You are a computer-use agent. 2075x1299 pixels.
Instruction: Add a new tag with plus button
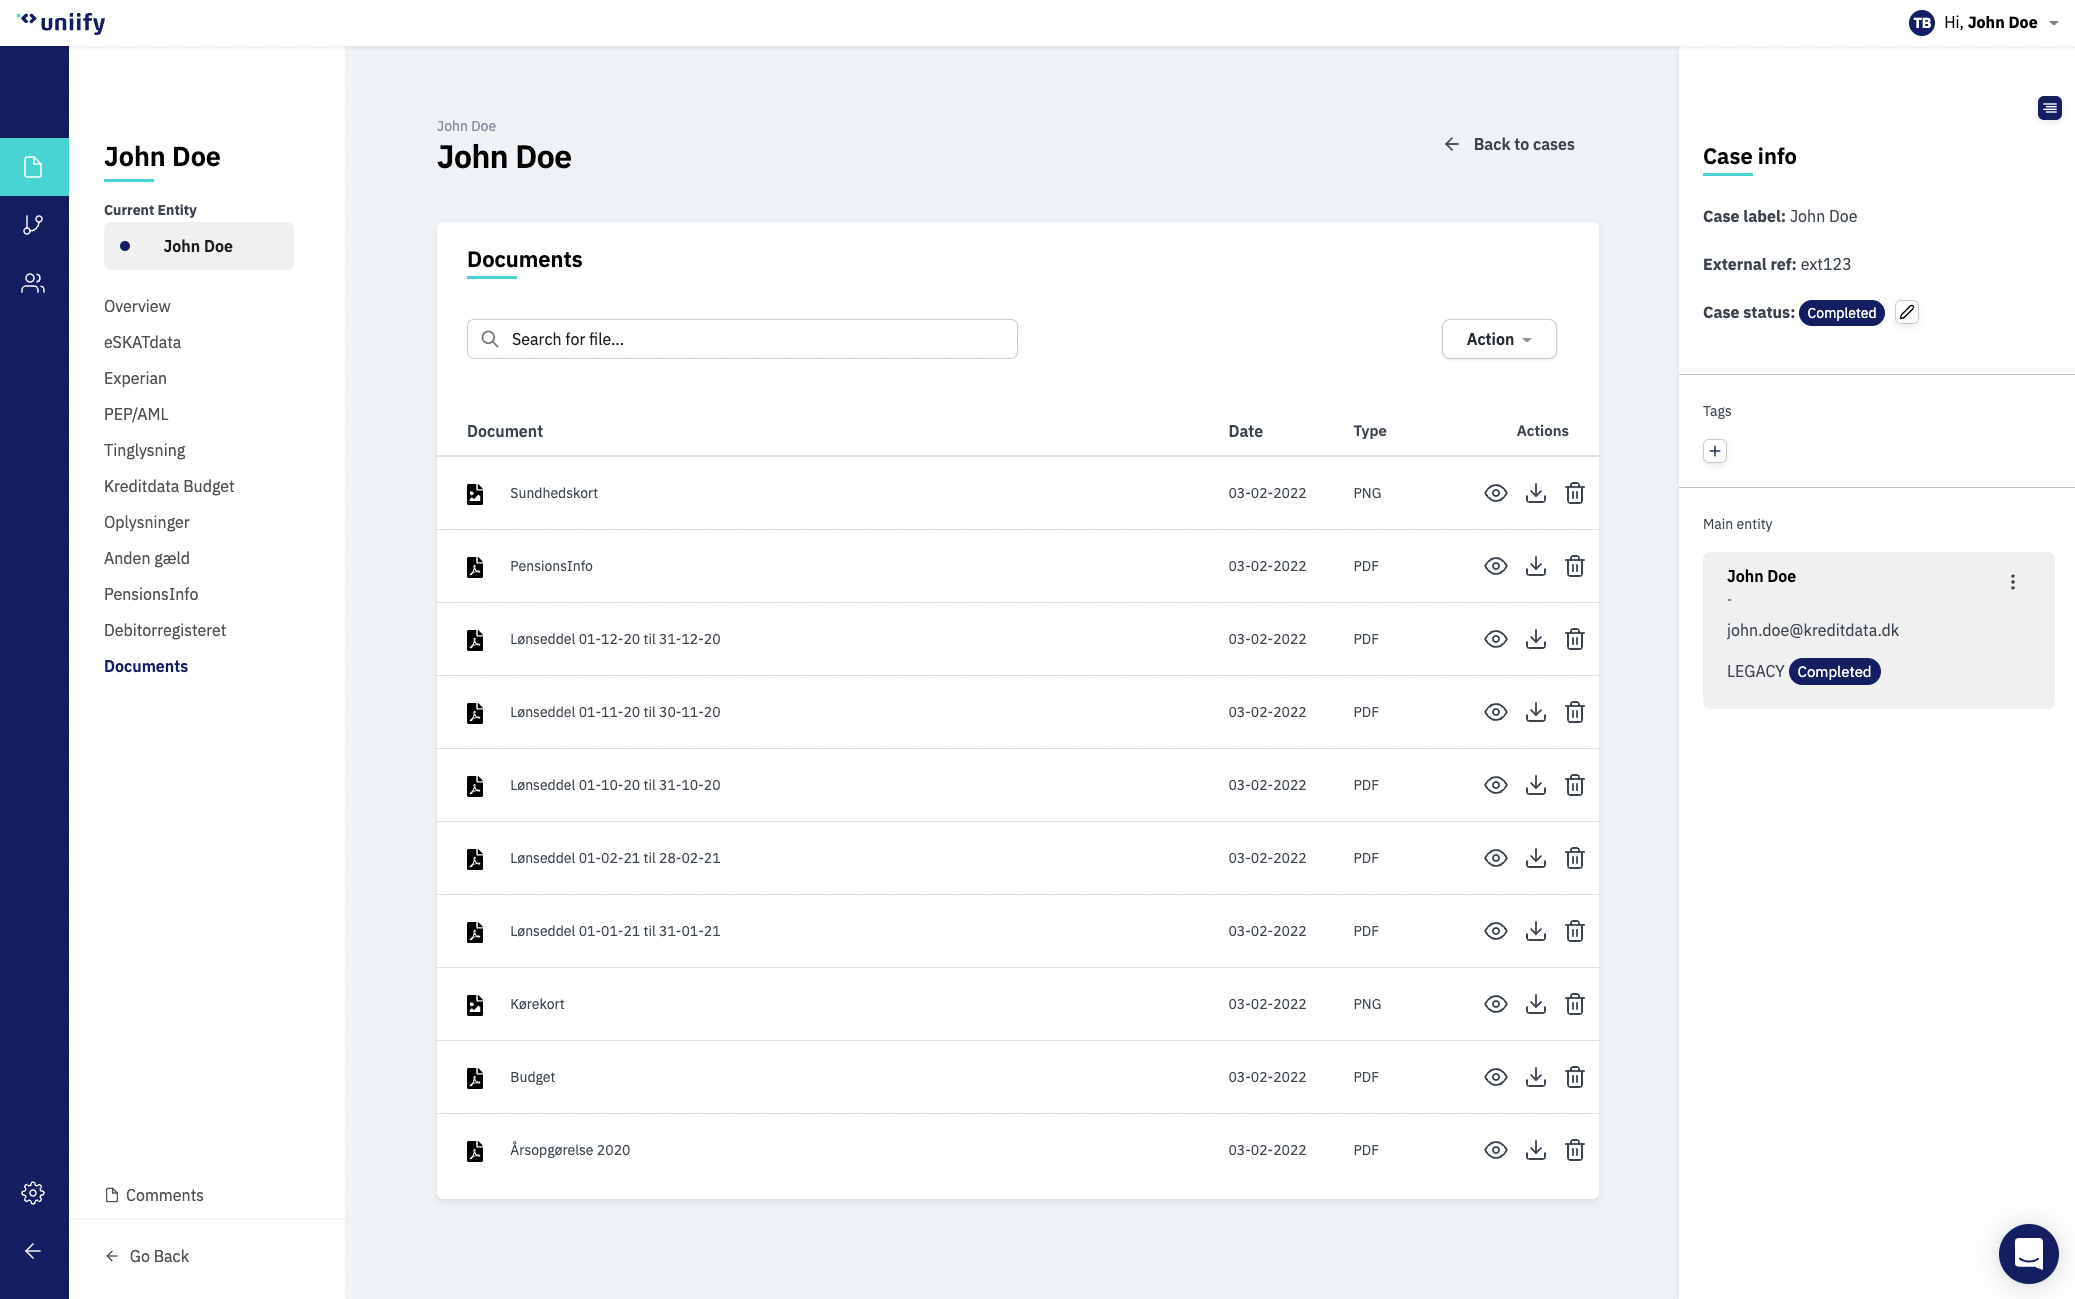pyautogui.click(x=1715, y=451)
